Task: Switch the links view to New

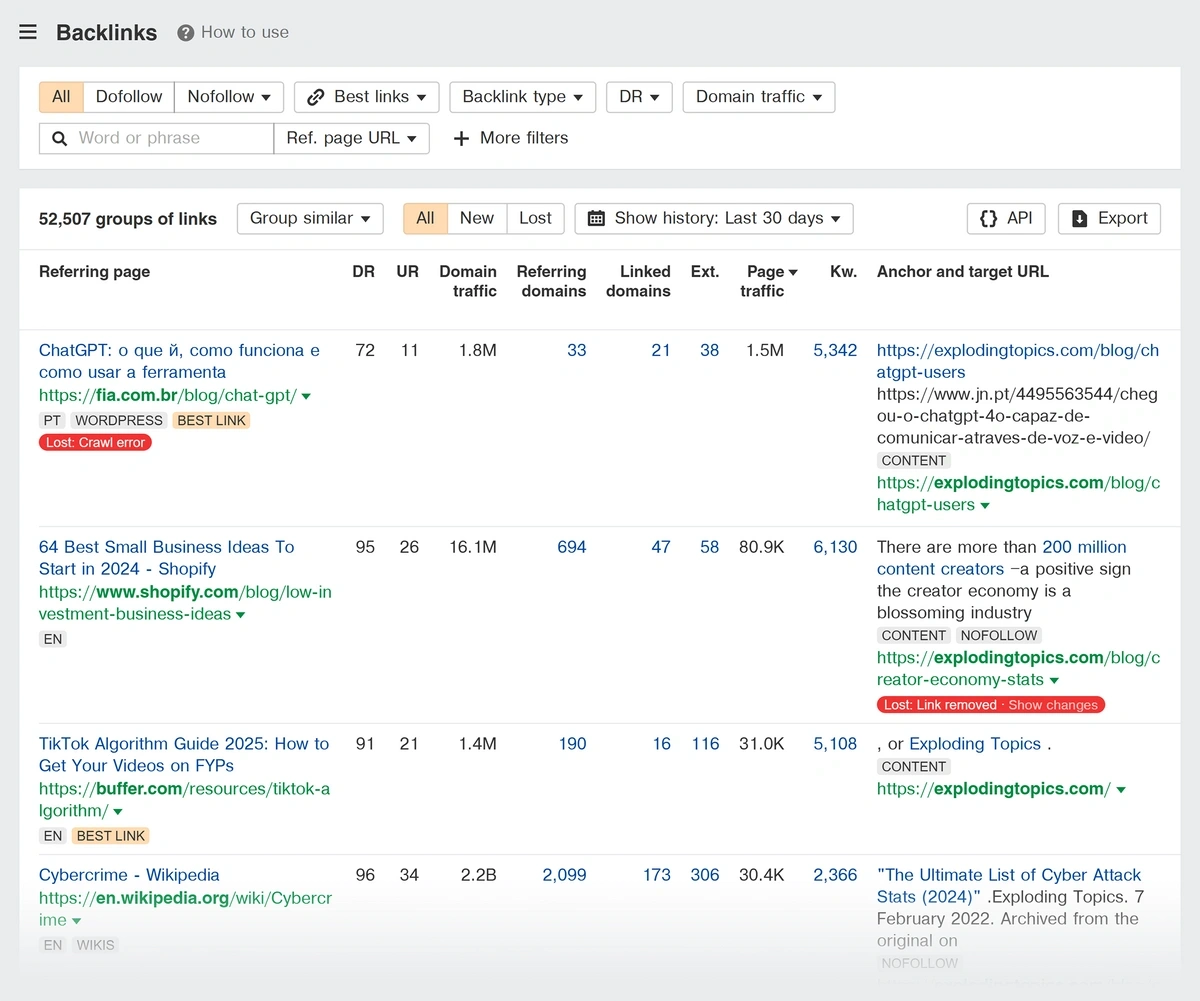Action: click(x=477, y=218)
